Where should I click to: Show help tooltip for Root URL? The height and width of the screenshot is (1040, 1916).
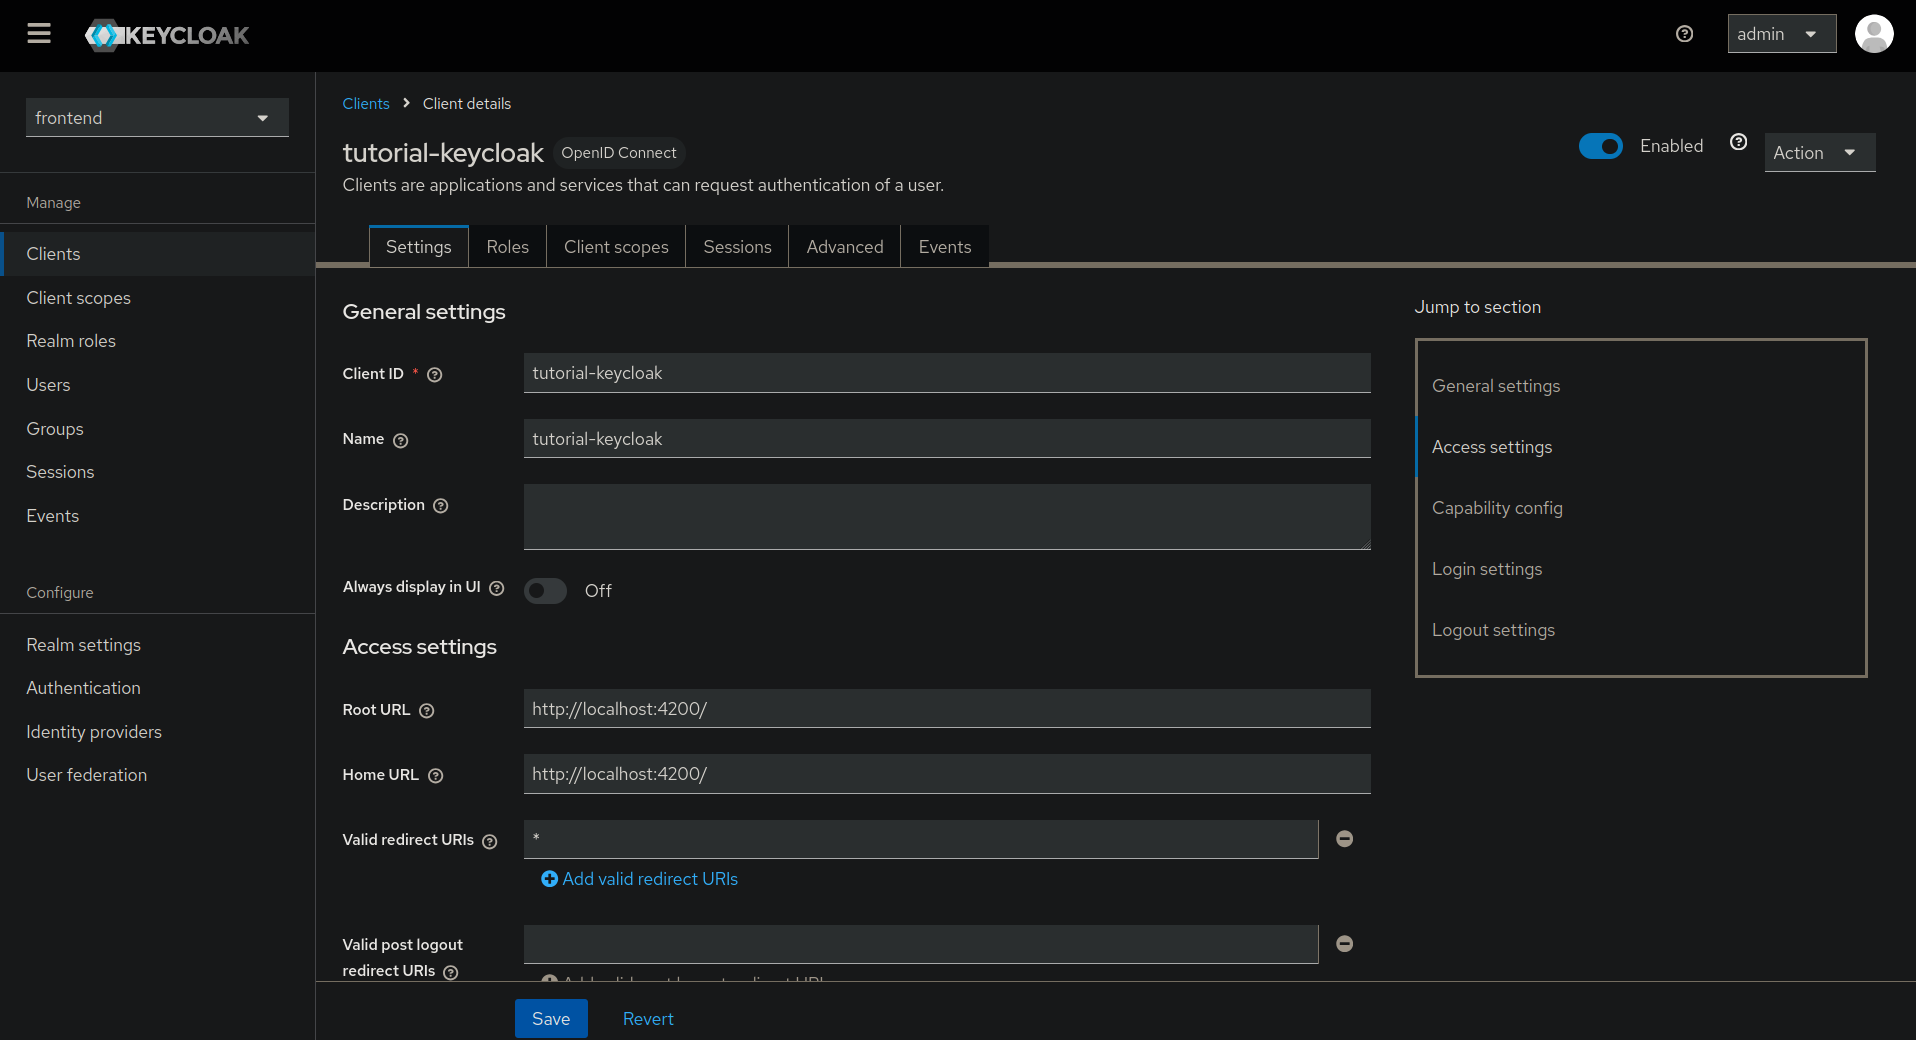tap(426, 711)
